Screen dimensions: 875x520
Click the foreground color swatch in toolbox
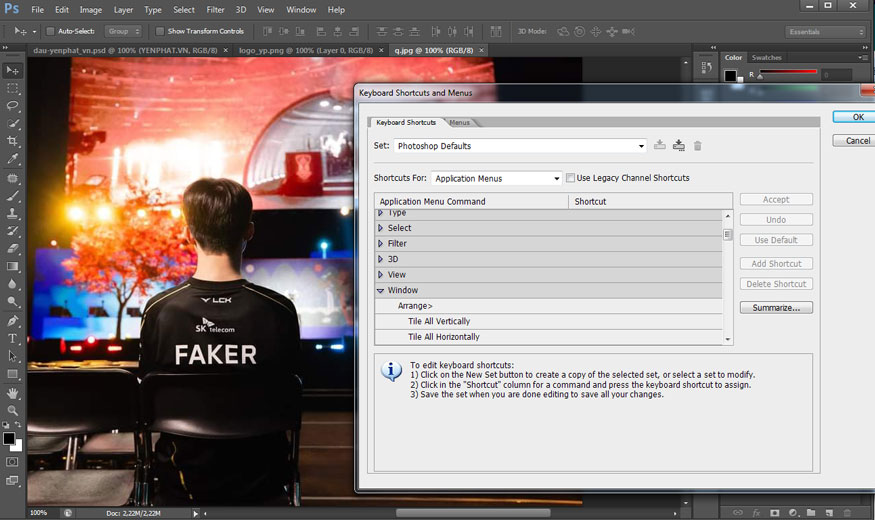coord(9,438)
